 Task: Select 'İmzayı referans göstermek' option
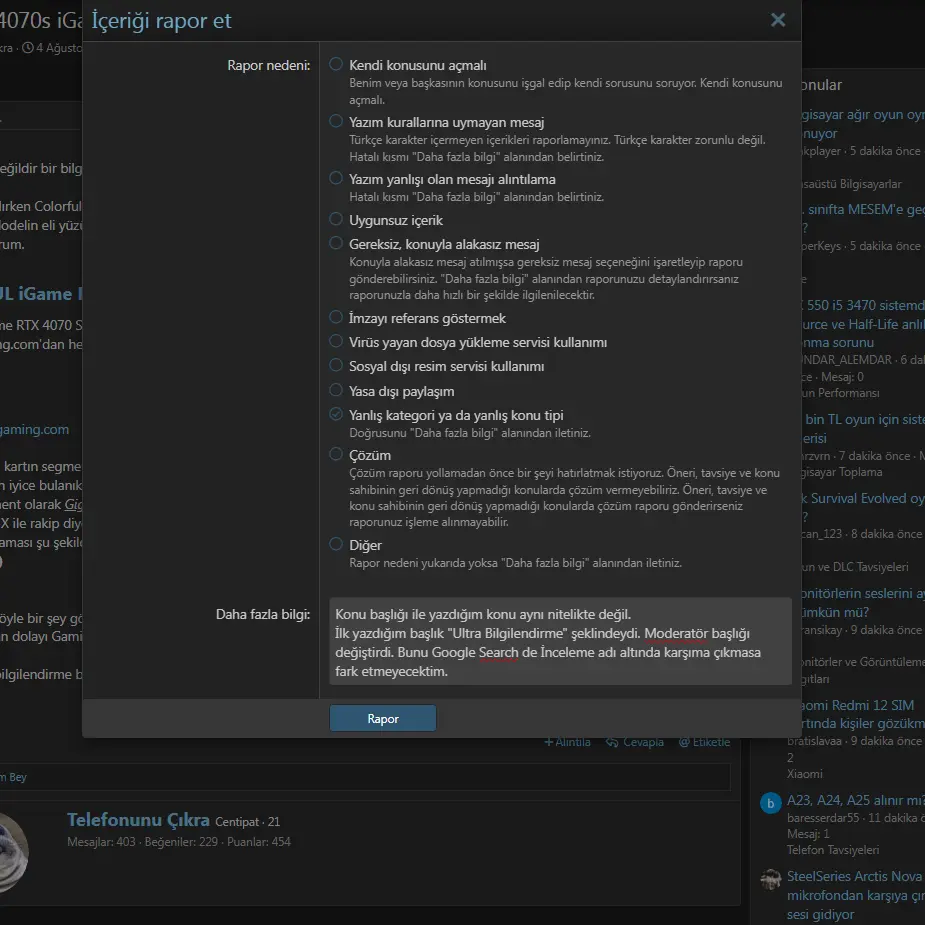336,317
